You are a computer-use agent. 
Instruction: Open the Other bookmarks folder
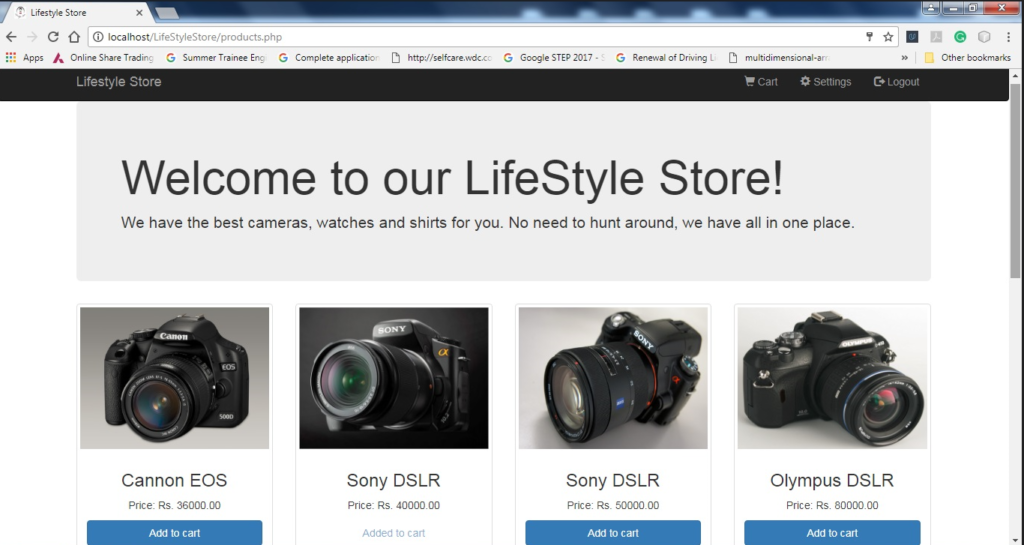point(968,57)
